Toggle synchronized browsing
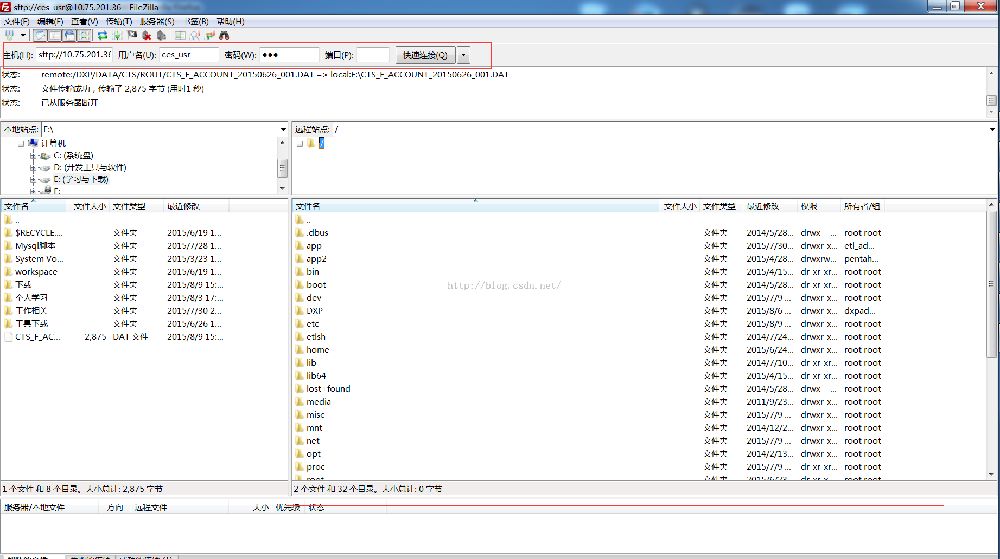Viewport: 1000px width, 559px height. (x=210, y=35)
